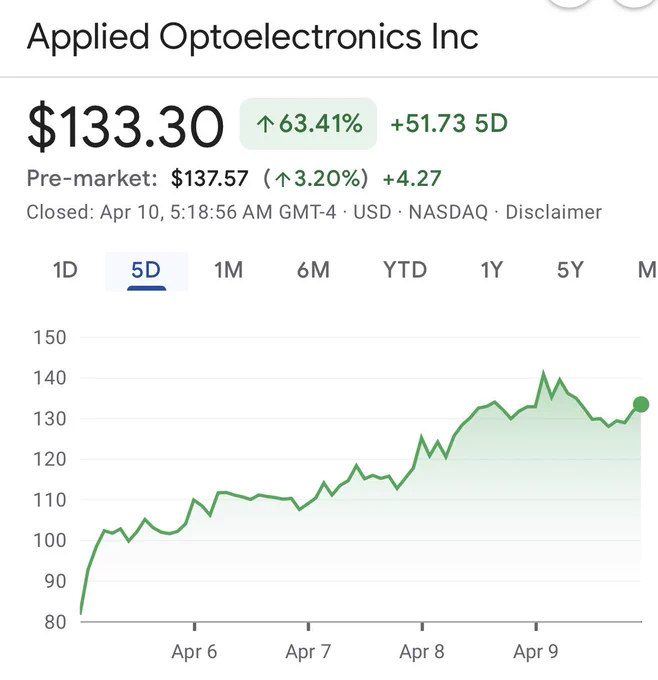Select the 1D time range tab
The image size is (658, 680).
[65, 270]
